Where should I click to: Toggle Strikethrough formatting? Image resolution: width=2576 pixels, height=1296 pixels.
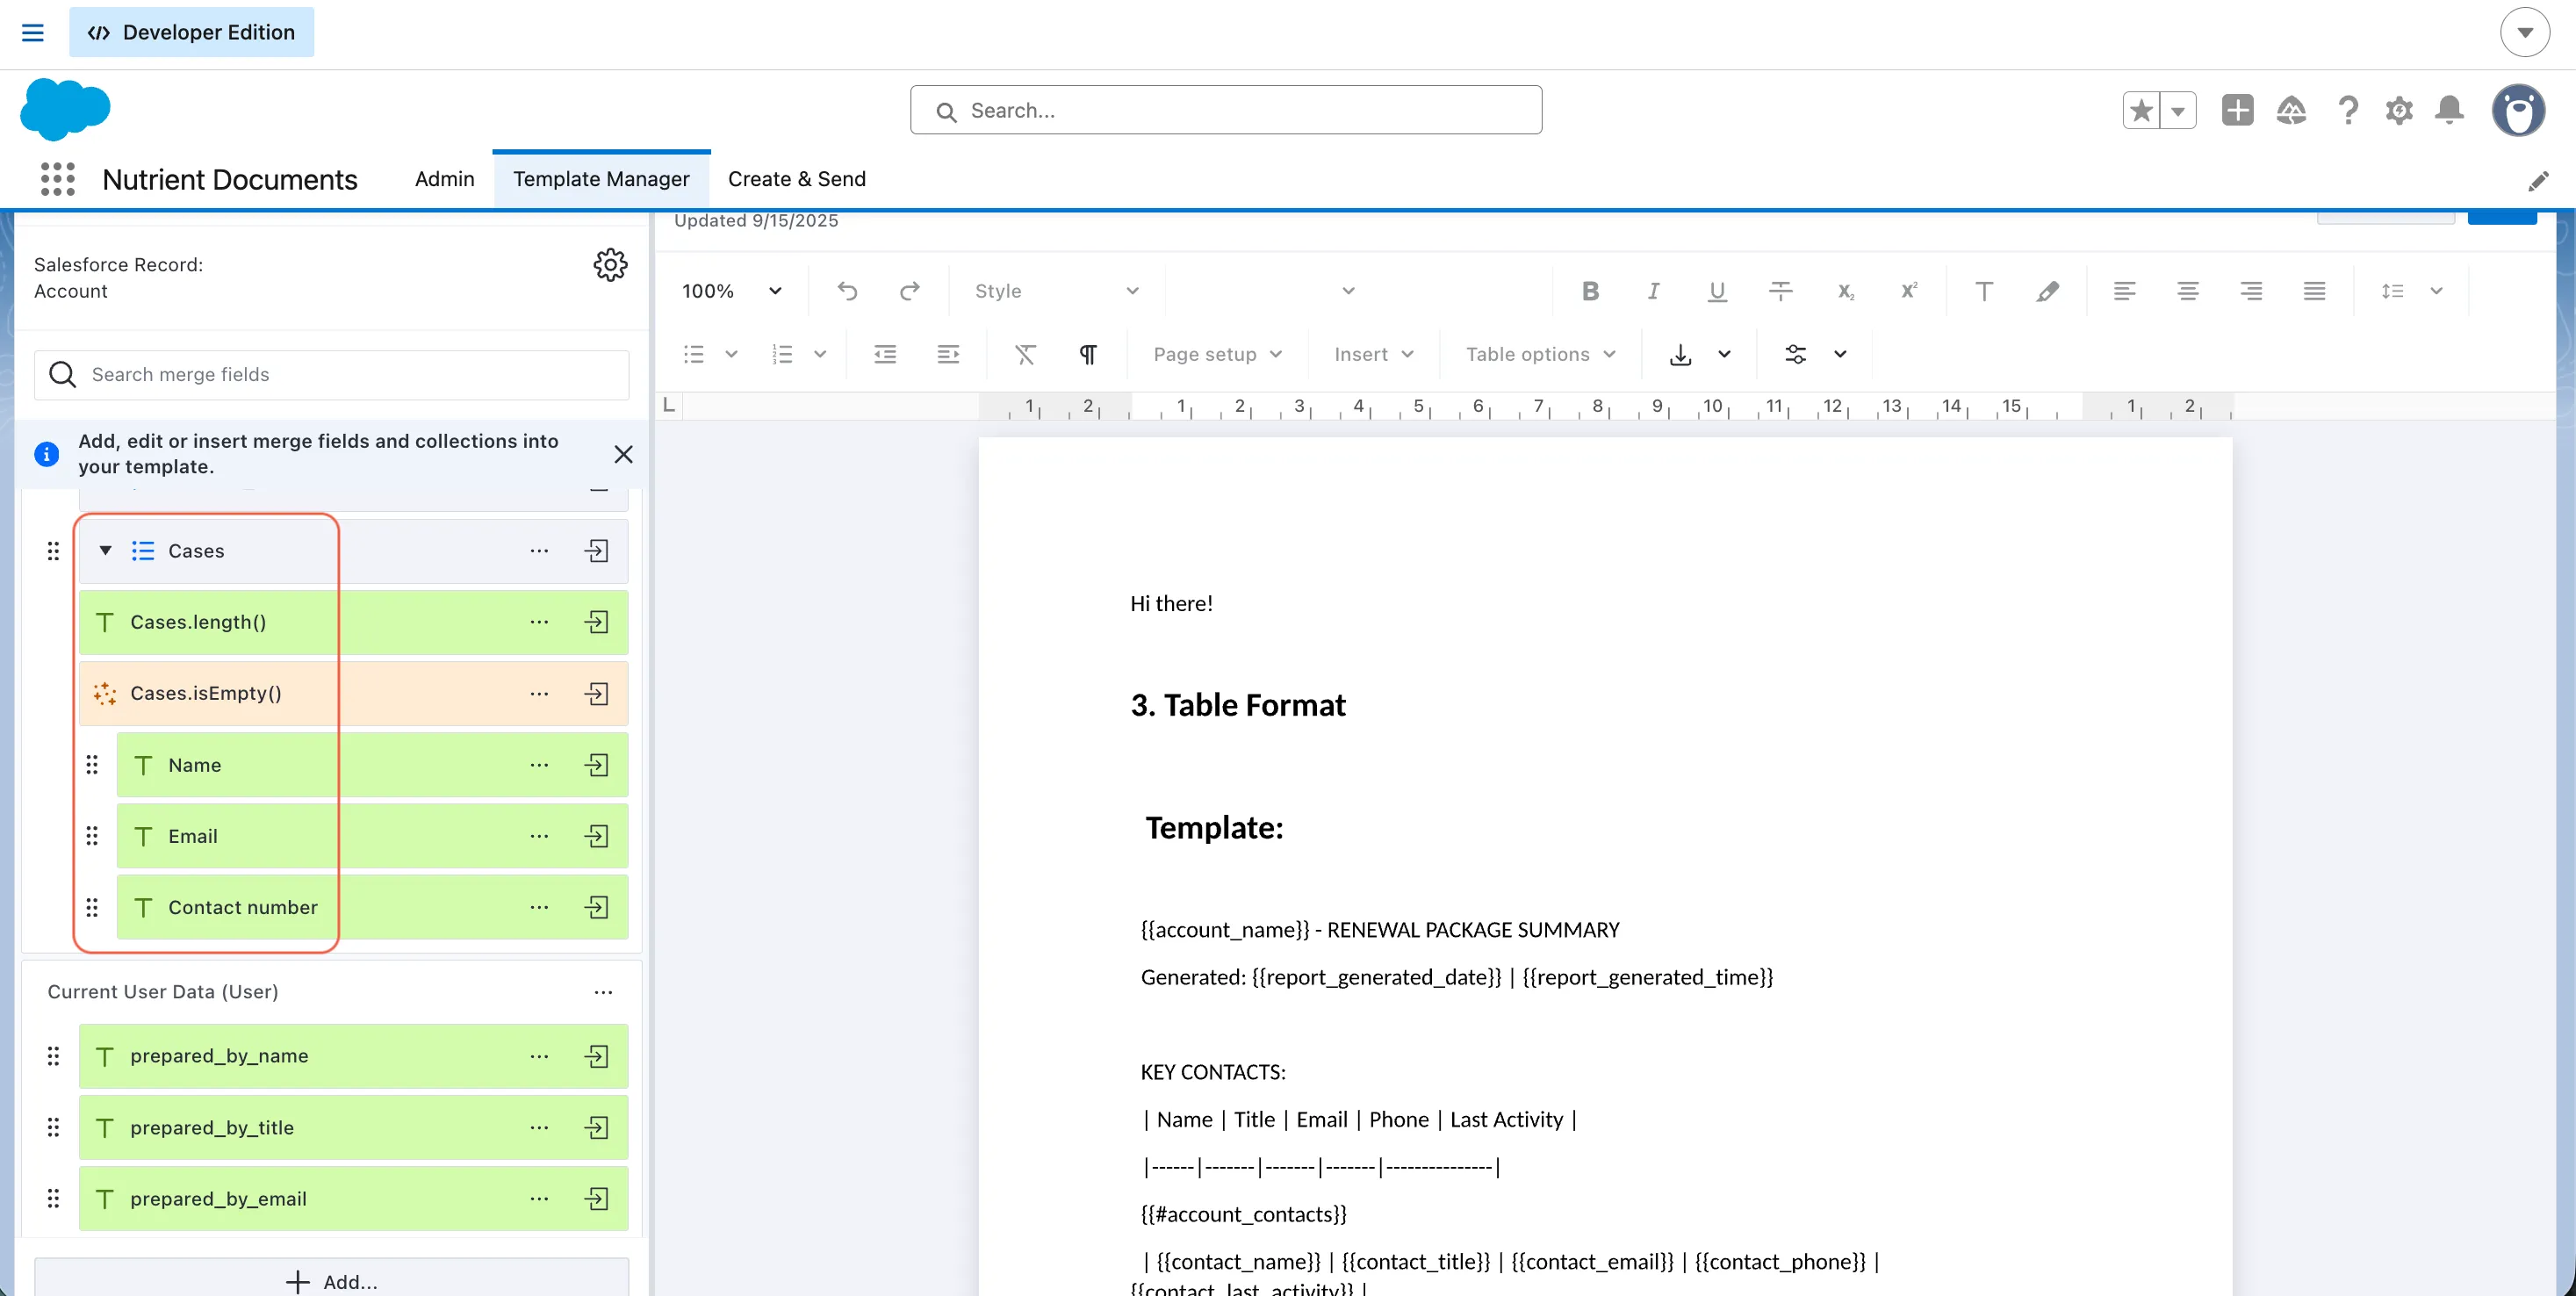pyautogui.click(x=1781, y=291)
